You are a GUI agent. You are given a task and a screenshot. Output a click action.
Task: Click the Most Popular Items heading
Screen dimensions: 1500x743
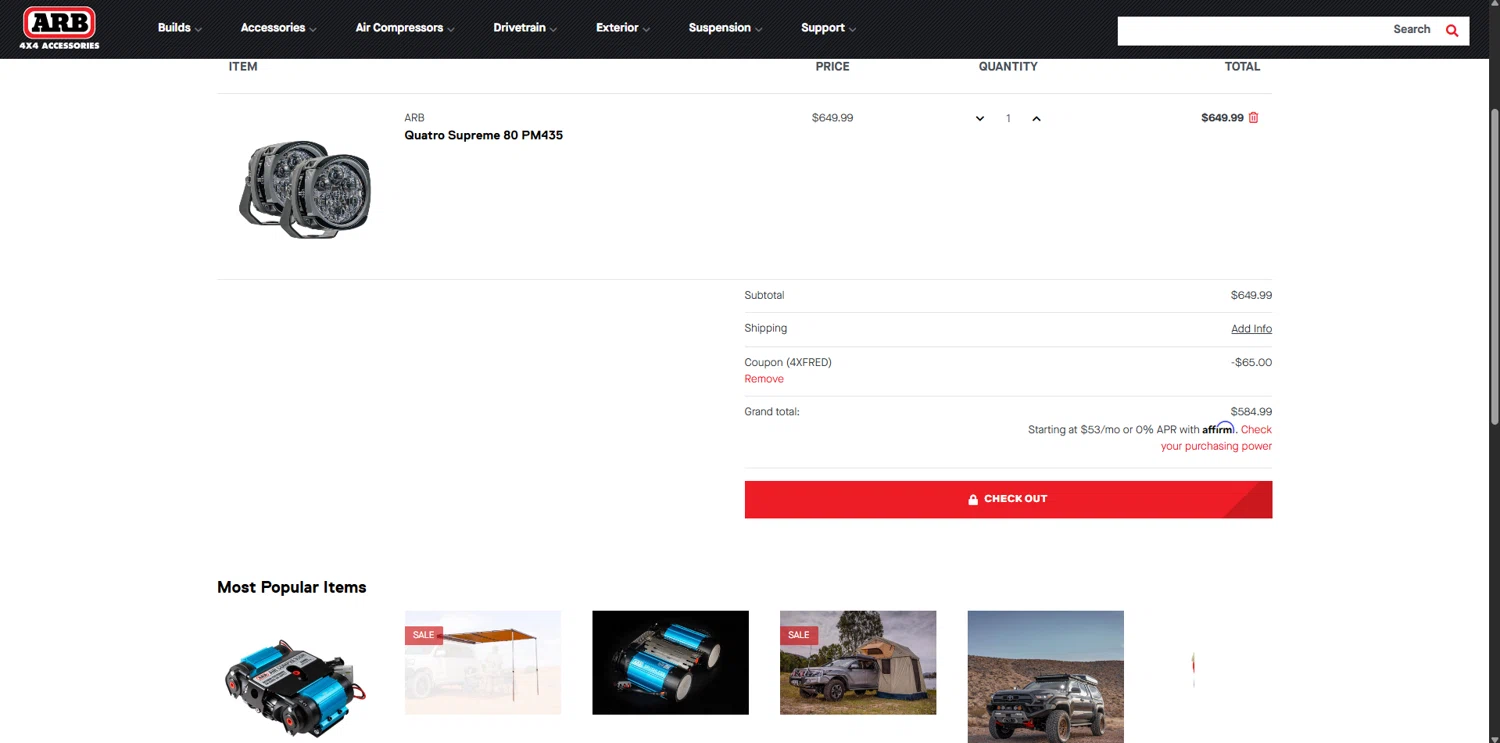coord(292,587)
